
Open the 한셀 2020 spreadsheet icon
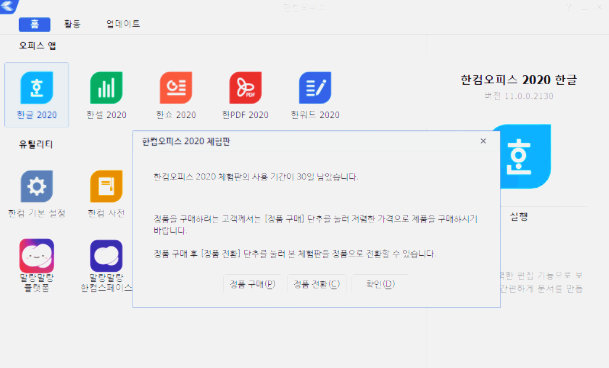pos(106,88)
